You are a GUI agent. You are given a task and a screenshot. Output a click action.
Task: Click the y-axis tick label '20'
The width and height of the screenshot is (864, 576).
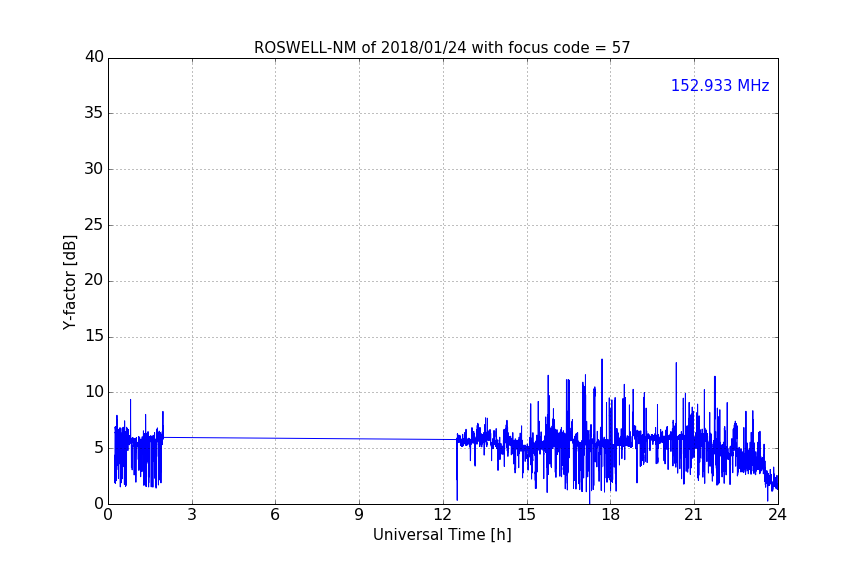pyautogui.click(x=94, y=280)
